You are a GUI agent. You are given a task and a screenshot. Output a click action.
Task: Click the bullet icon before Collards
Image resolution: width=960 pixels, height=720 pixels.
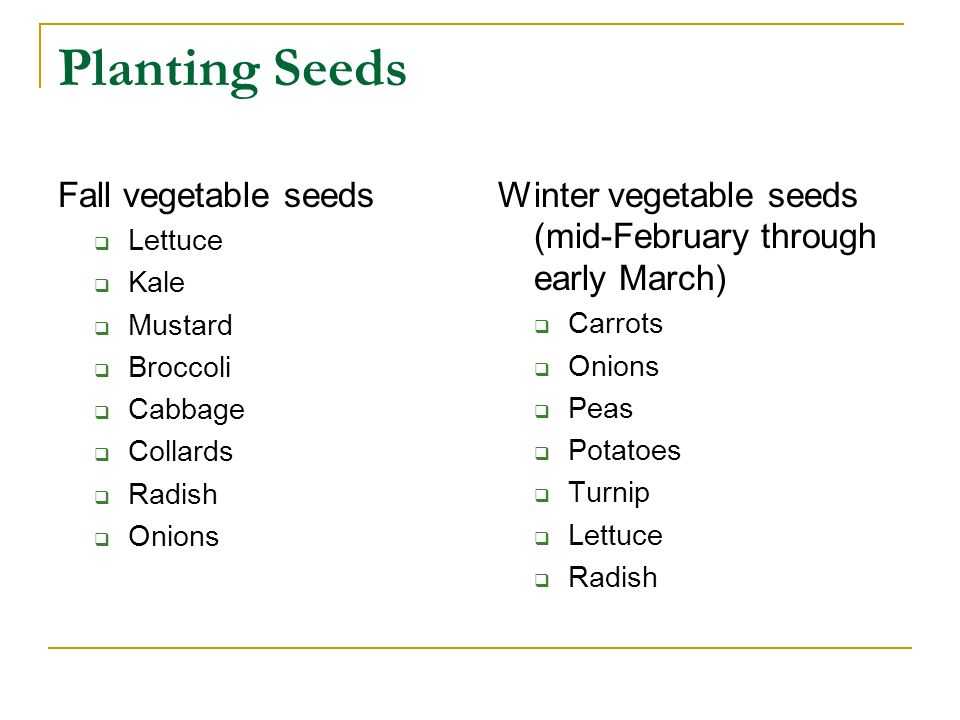(x=102, y=454)
